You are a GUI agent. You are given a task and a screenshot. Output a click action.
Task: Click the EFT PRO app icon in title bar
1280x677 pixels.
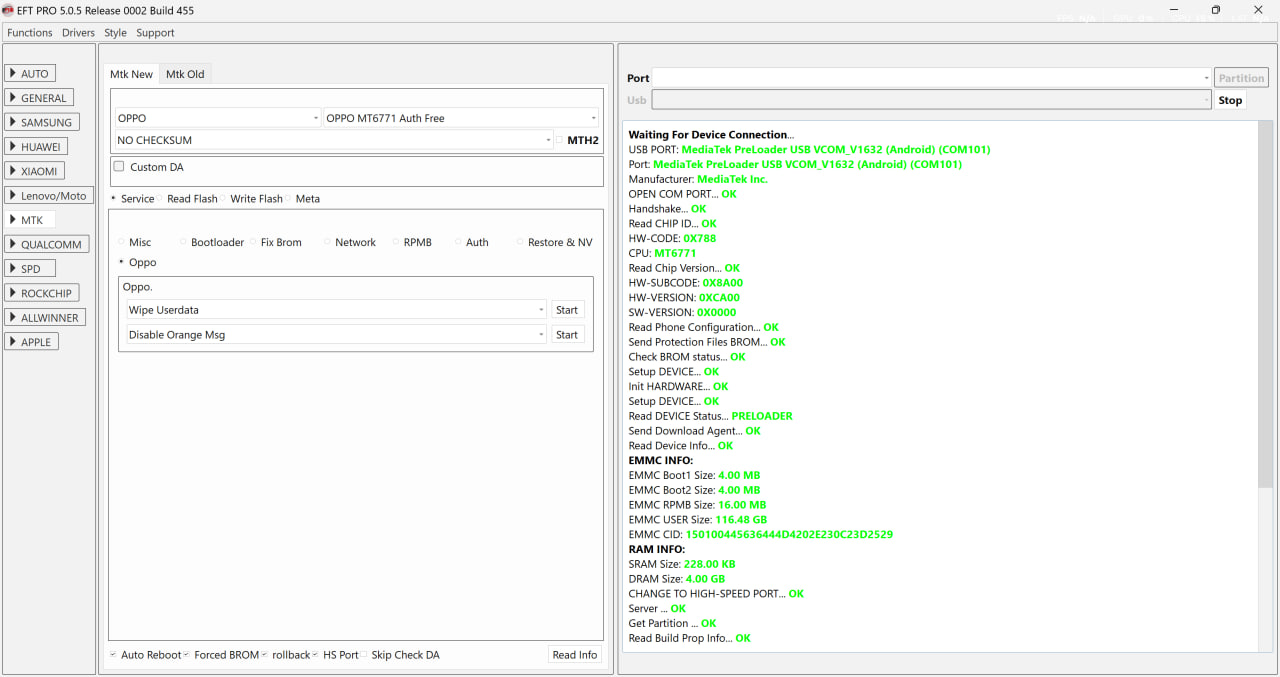8,10
